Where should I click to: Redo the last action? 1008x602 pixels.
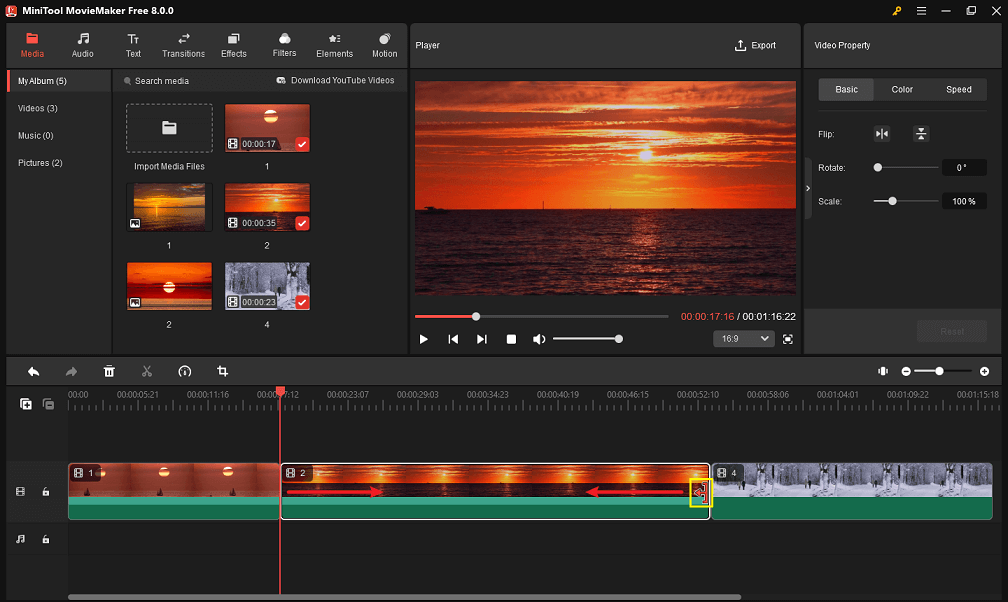click(x=71, y=371)
